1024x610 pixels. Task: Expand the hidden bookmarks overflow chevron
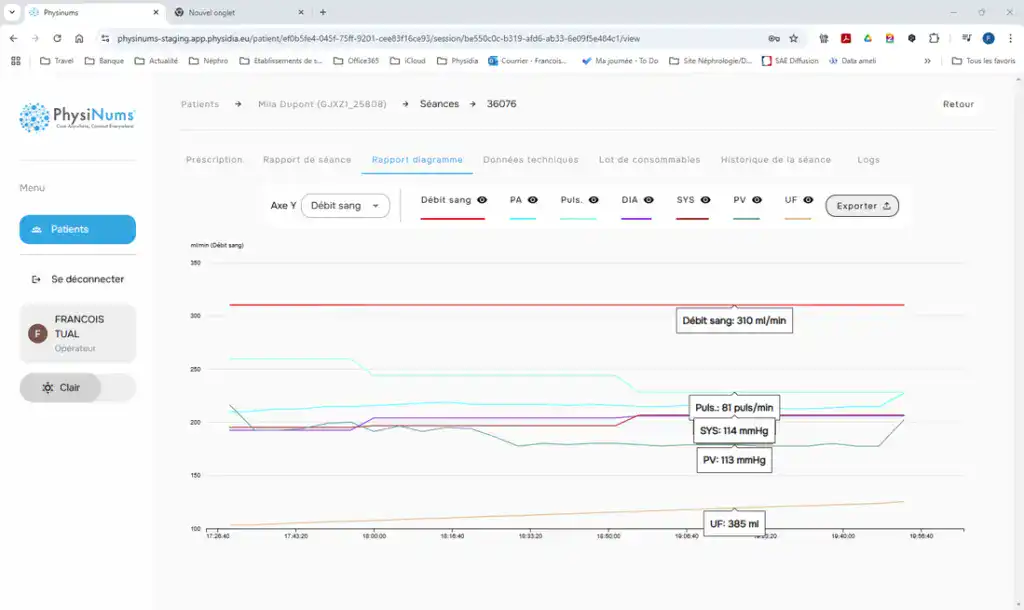click(x=927, y=61)
